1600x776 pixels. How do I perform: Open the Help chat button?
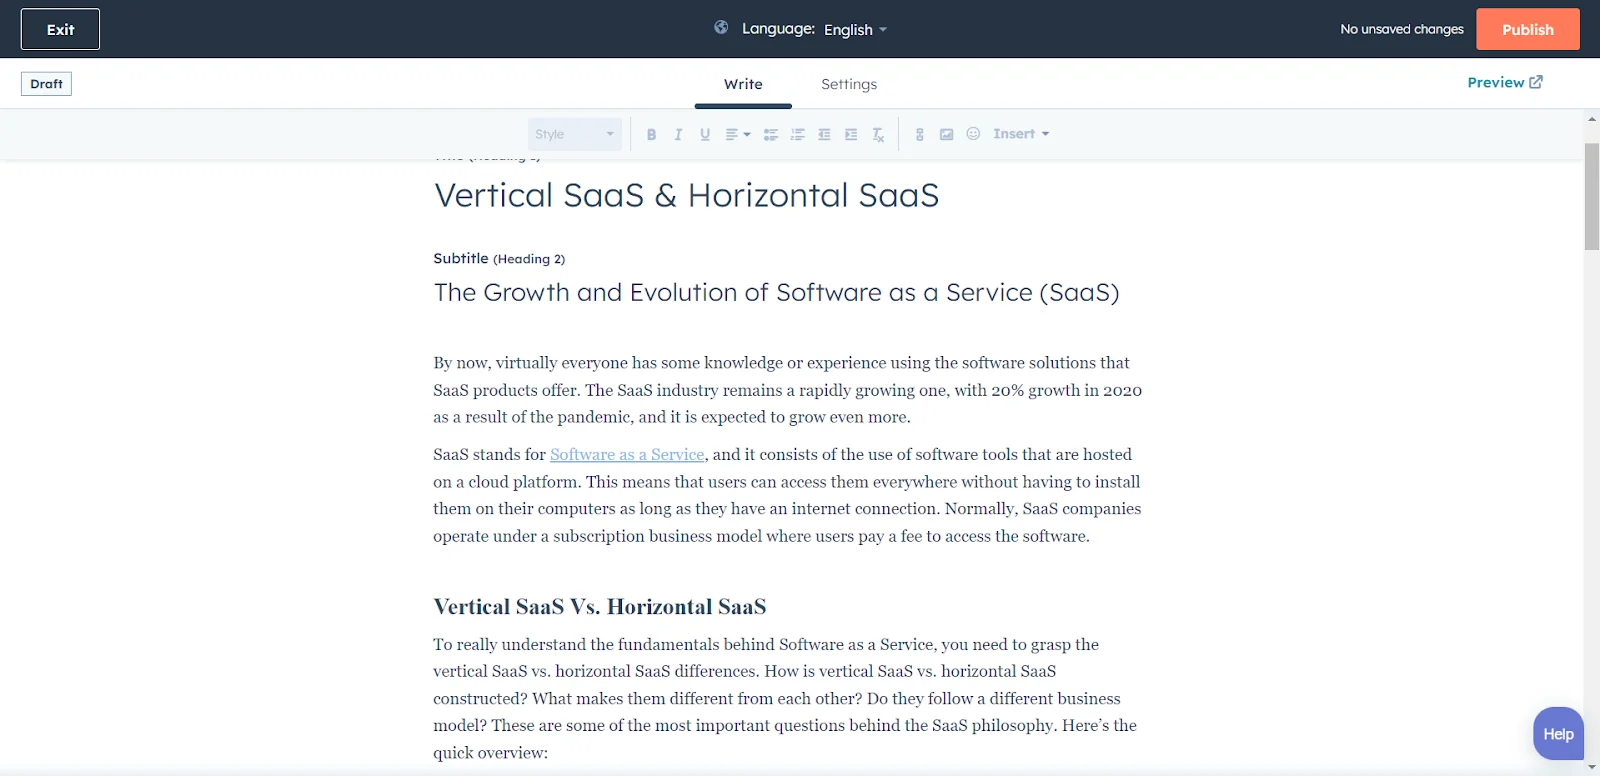(1558, 734)
